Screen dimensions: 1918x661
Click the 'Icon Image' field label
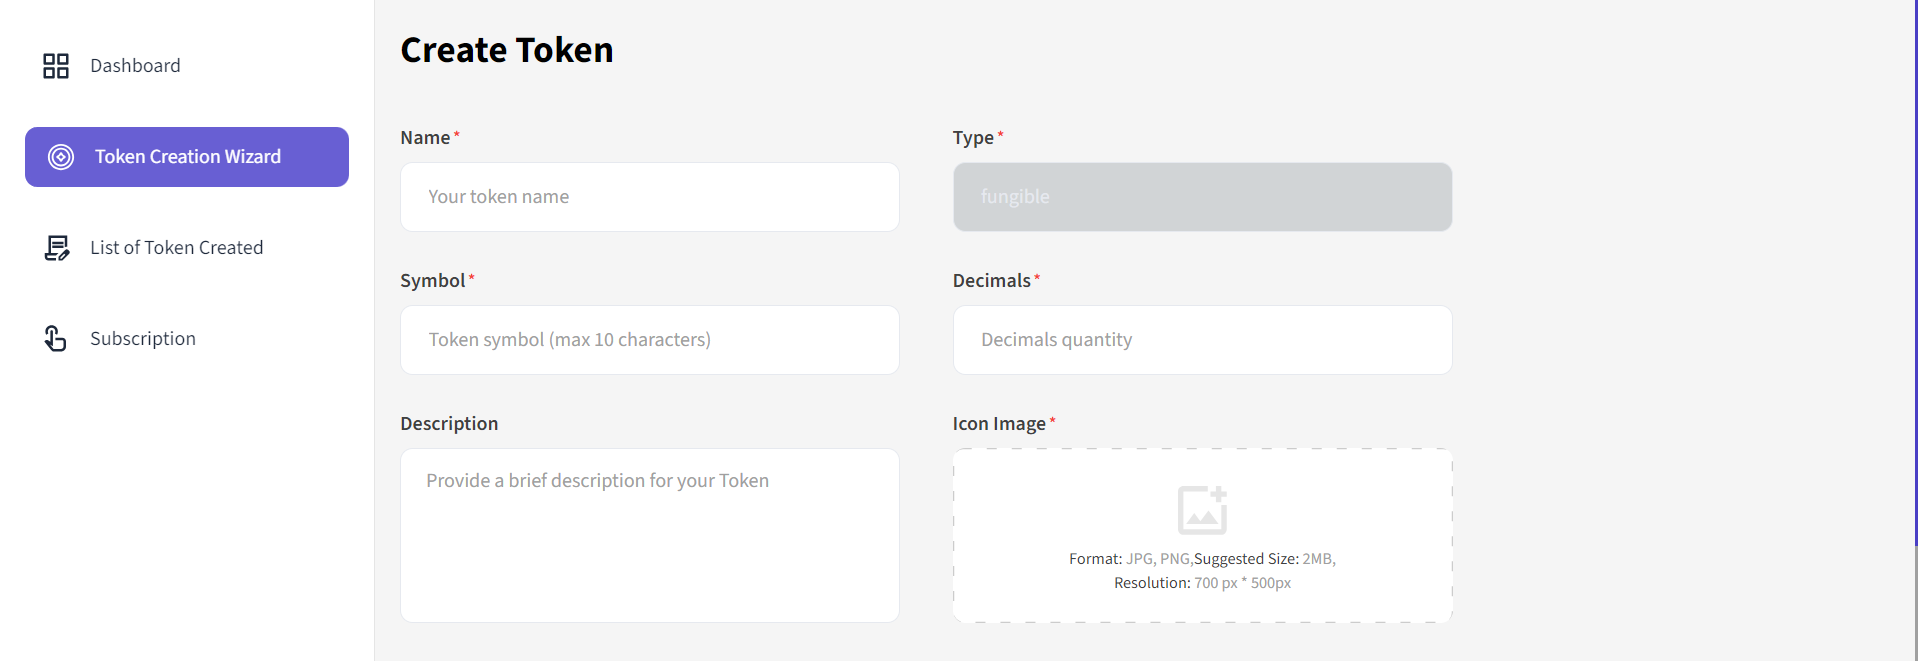coord(999,424)
